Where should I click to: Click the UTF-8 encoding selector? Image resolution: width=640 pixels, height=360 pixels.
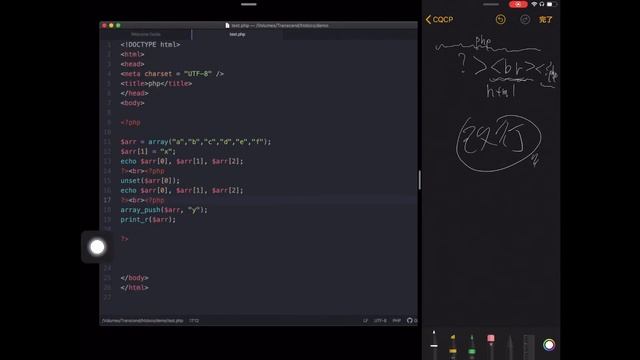(x=380, y=320)
